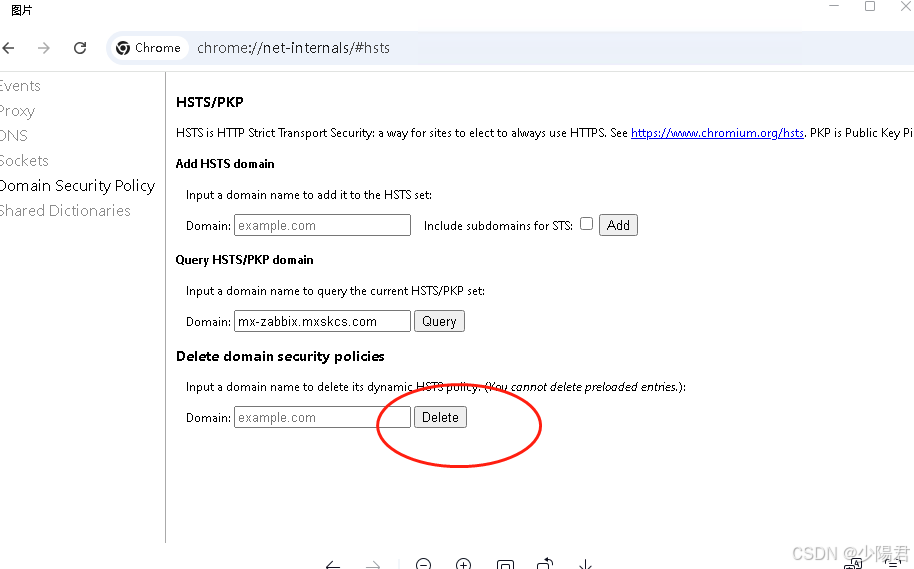Viewport: 914px width, 569px height.
Task: Enable Include subdomains for STS checkbox
Action: pos(586,224)
